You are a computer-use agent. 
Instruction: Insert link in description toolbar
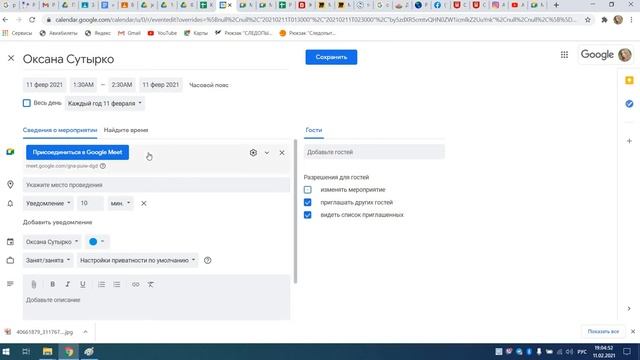point(136,284)
